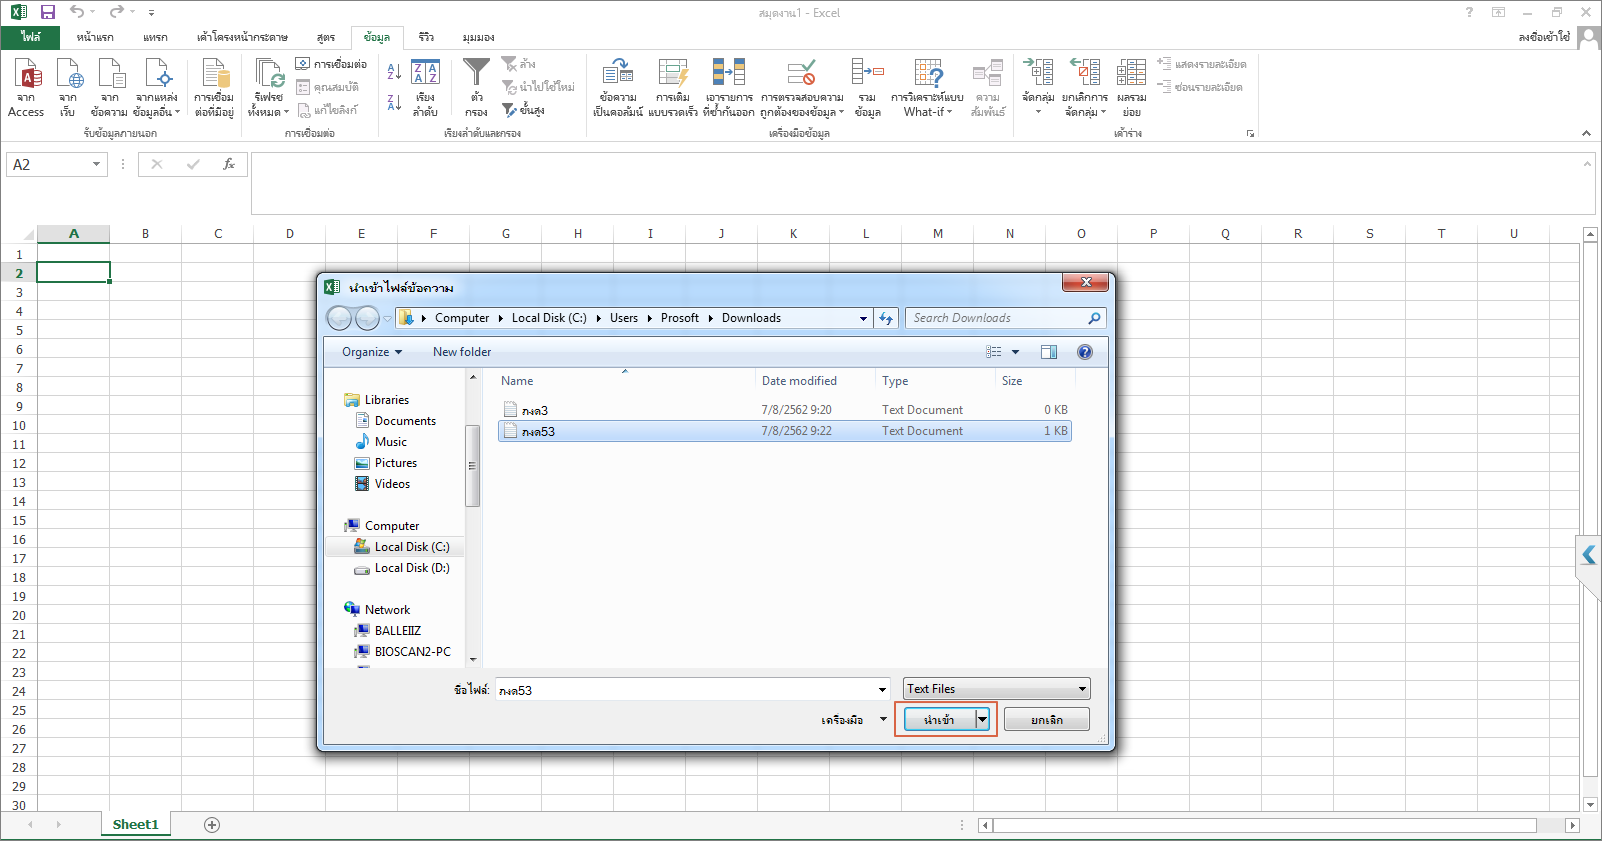Click Existing Connections (การเชื่อมต่อที่มีอยู่) icon

[214, 87]
